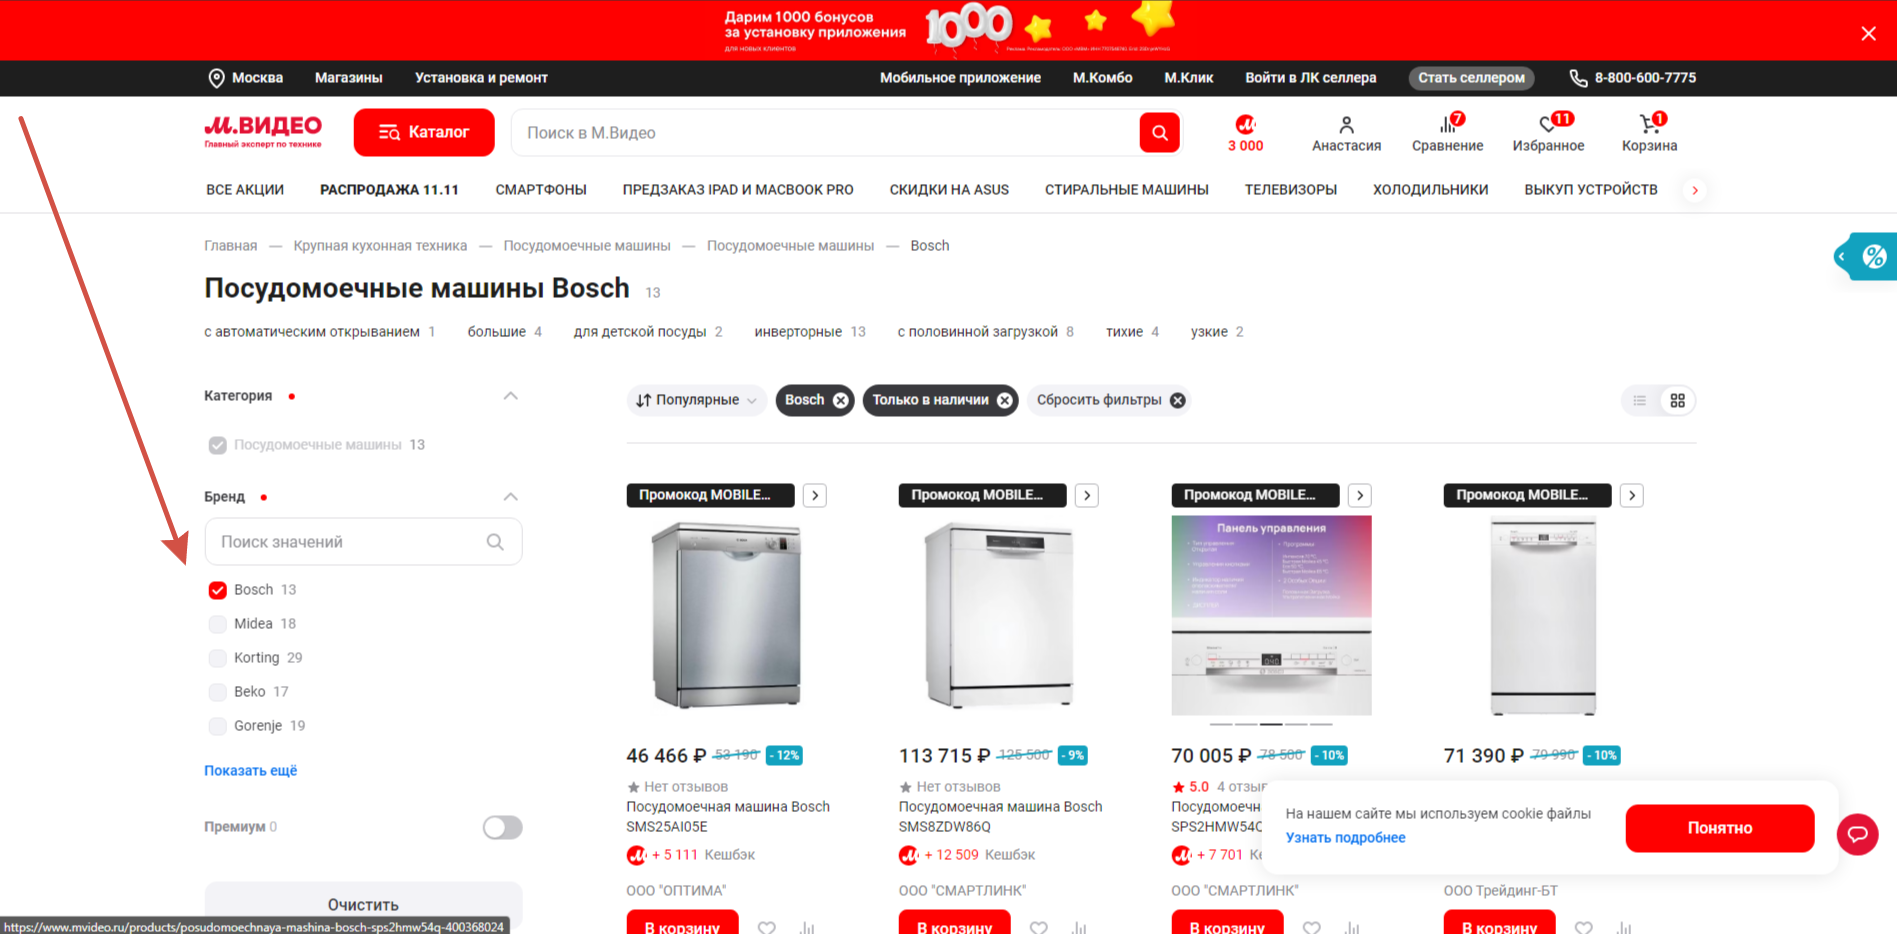Click the Каталог button
The height and width of the screenshot is (934, 1897).
pos(424,132)
